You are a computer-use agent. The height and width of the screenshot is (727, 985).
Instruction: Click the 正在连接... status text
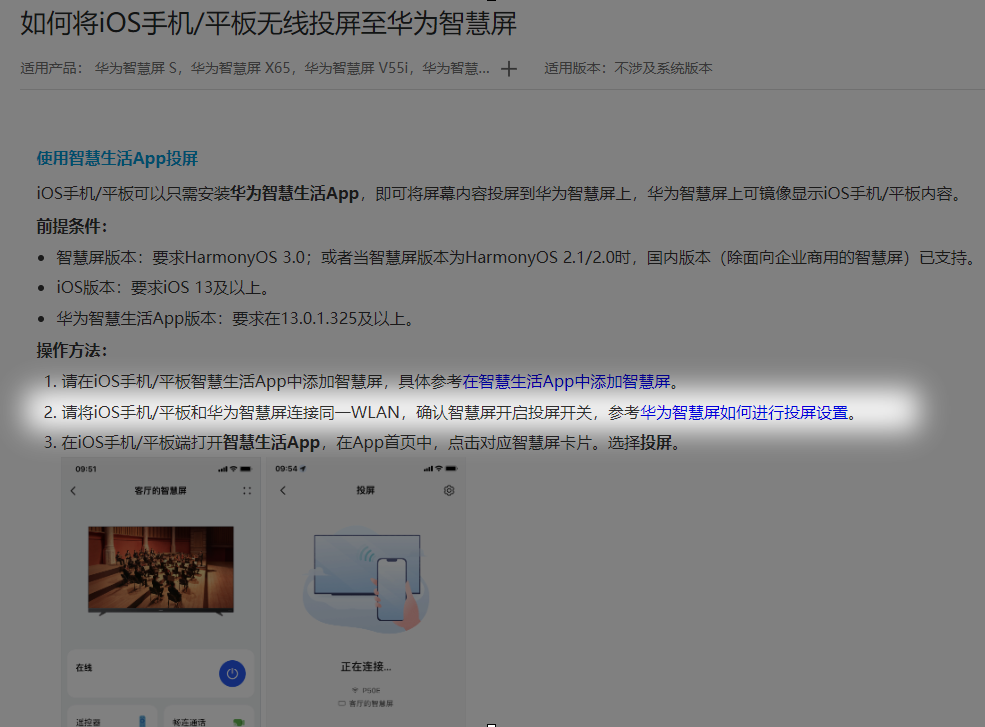tap(366, 667)
